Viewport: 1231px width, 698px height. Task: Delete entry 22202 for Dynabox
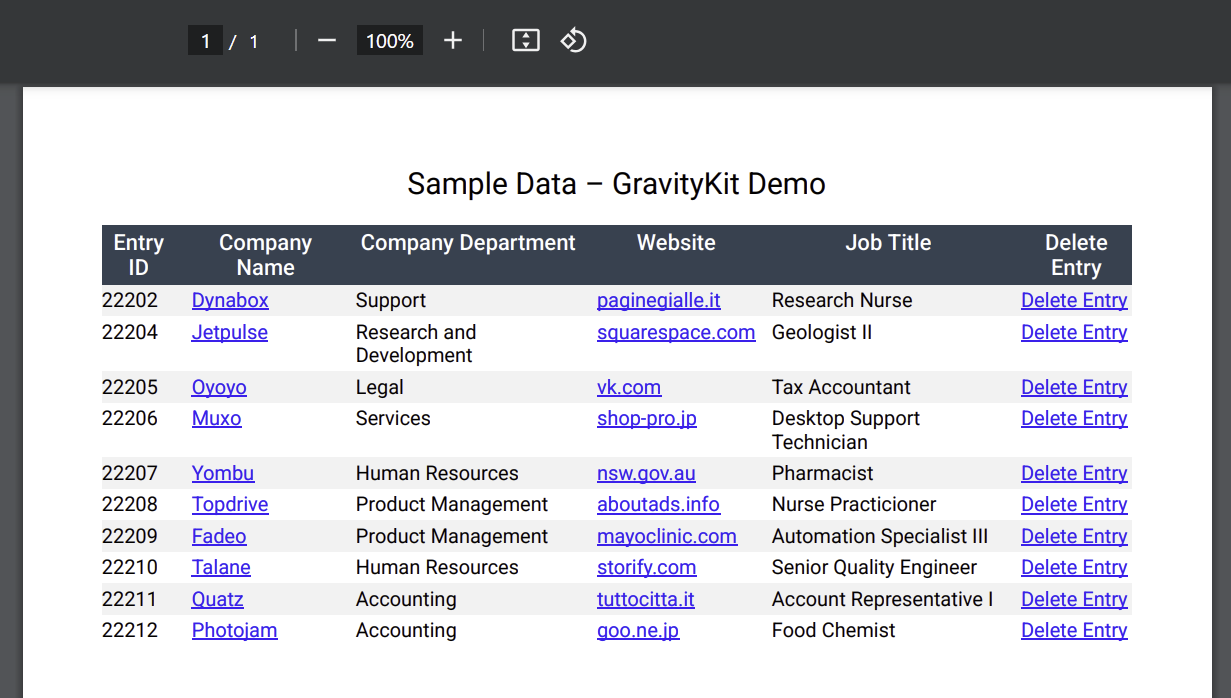point(1074,301)
